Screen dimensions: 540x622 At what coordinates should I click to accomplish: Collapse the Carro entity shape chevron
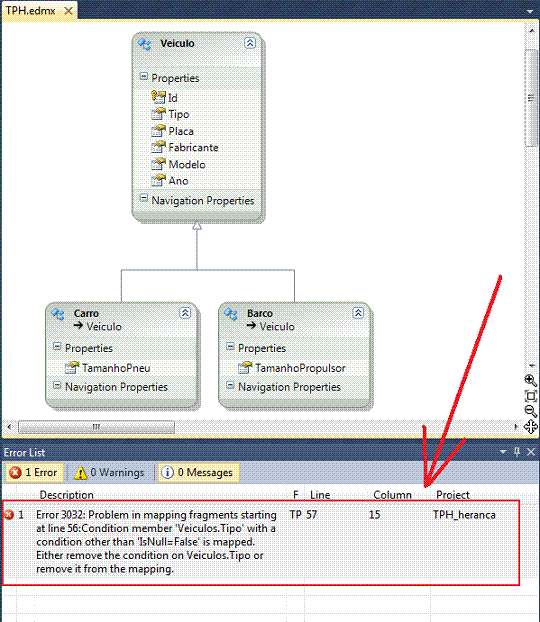point(185,313)
